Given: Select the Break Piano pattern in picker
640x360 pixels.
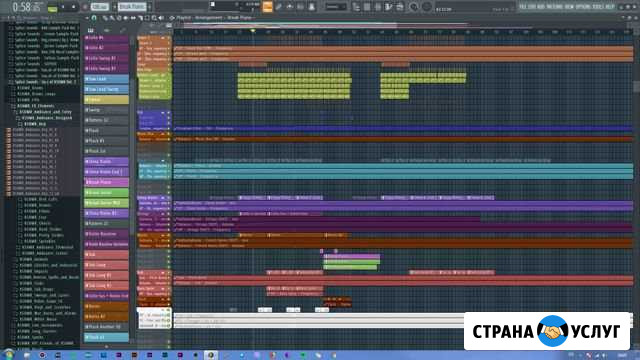Looking at the screenshot, I should (107, 182).
